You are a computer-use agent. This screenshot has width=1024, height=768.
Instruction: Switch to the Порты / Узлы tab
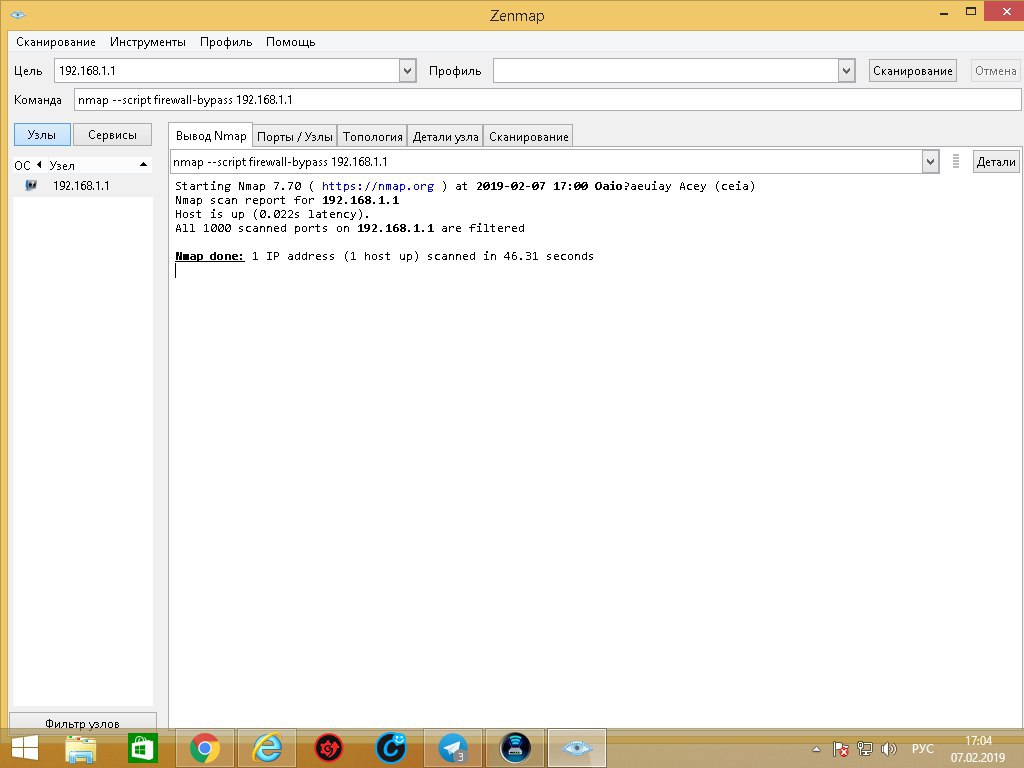(295, 136)
